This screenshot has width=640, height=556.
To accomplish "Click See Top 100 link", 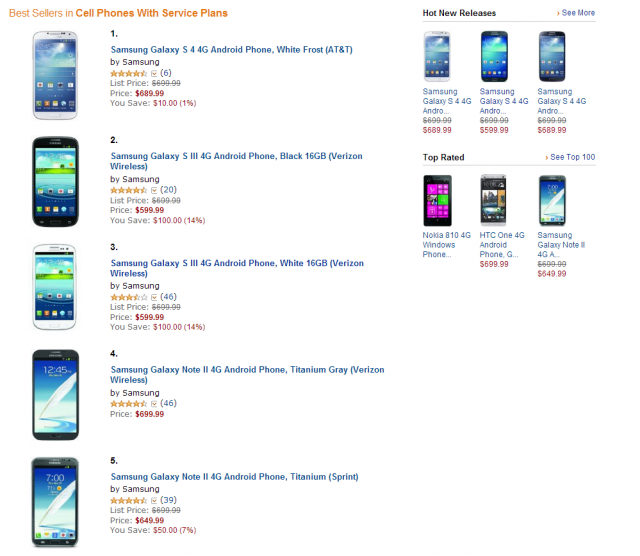I will [x=570, y=157].
